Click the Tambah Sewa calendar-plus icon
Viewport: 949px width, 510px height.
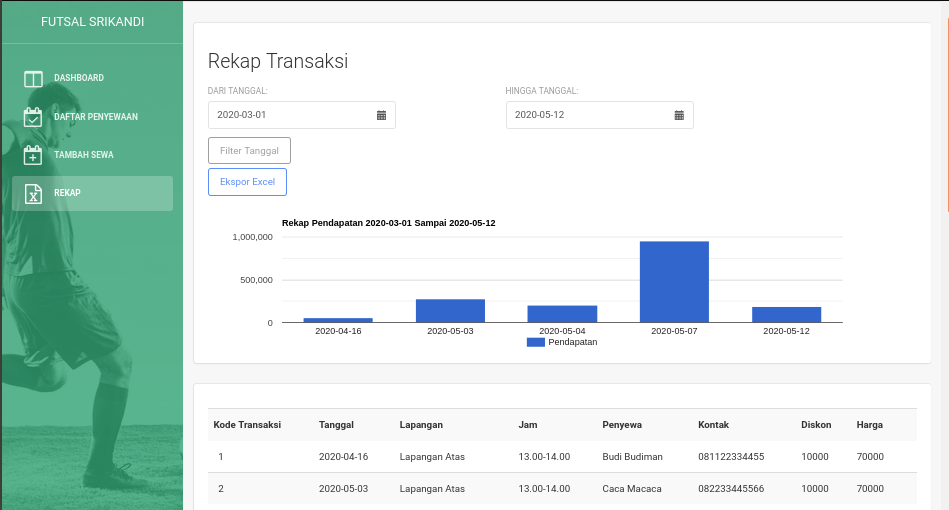(x=33, y=155)
